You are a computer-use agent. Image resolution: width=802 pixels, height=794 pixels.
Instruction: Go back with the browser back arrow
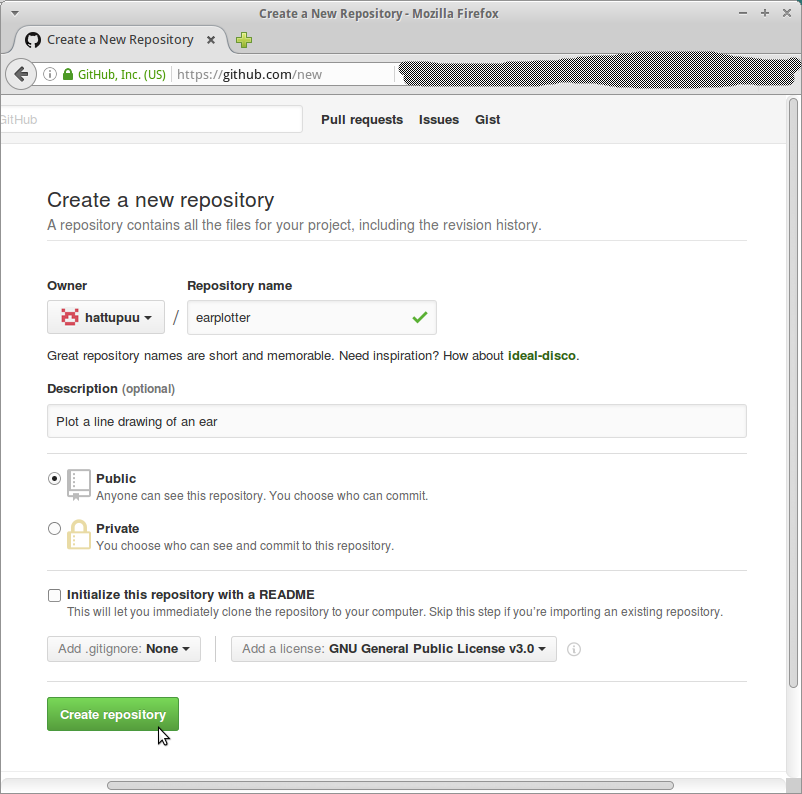[x=21, y=75]
